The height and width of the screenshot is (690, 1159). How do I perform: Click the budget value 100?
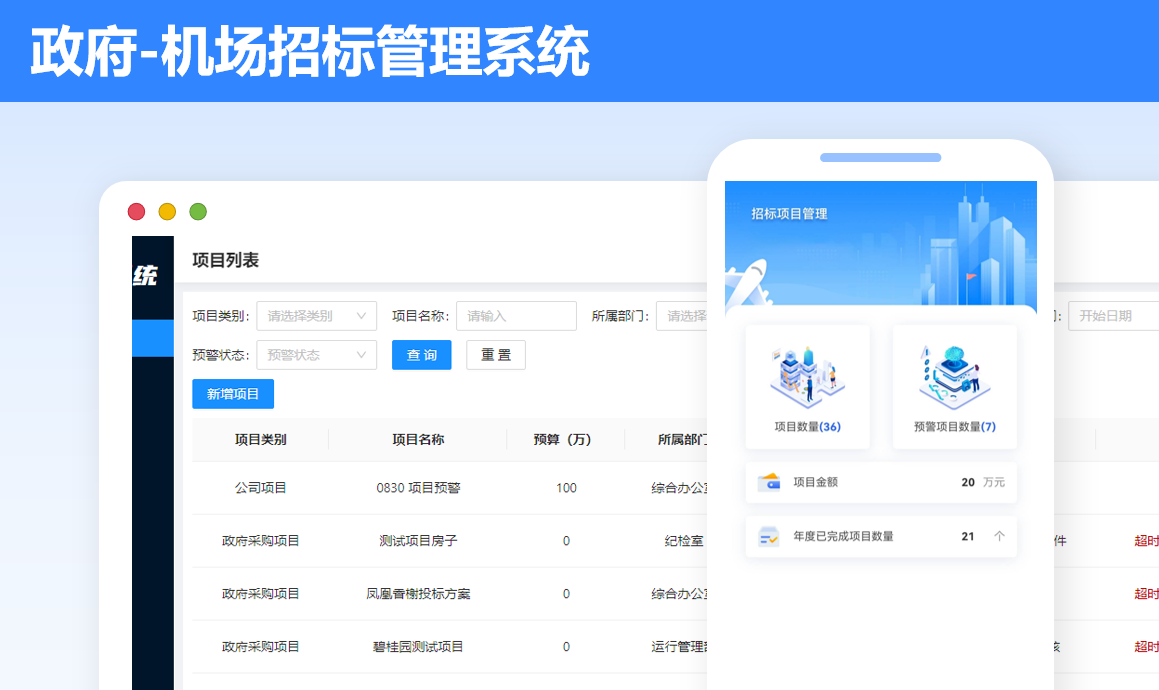(566, 488)
